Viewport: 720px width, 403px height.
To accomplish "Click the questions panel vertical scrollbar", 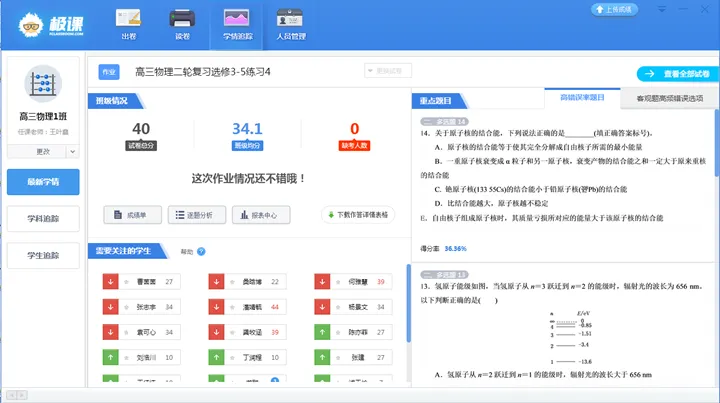I will [717, 142].
